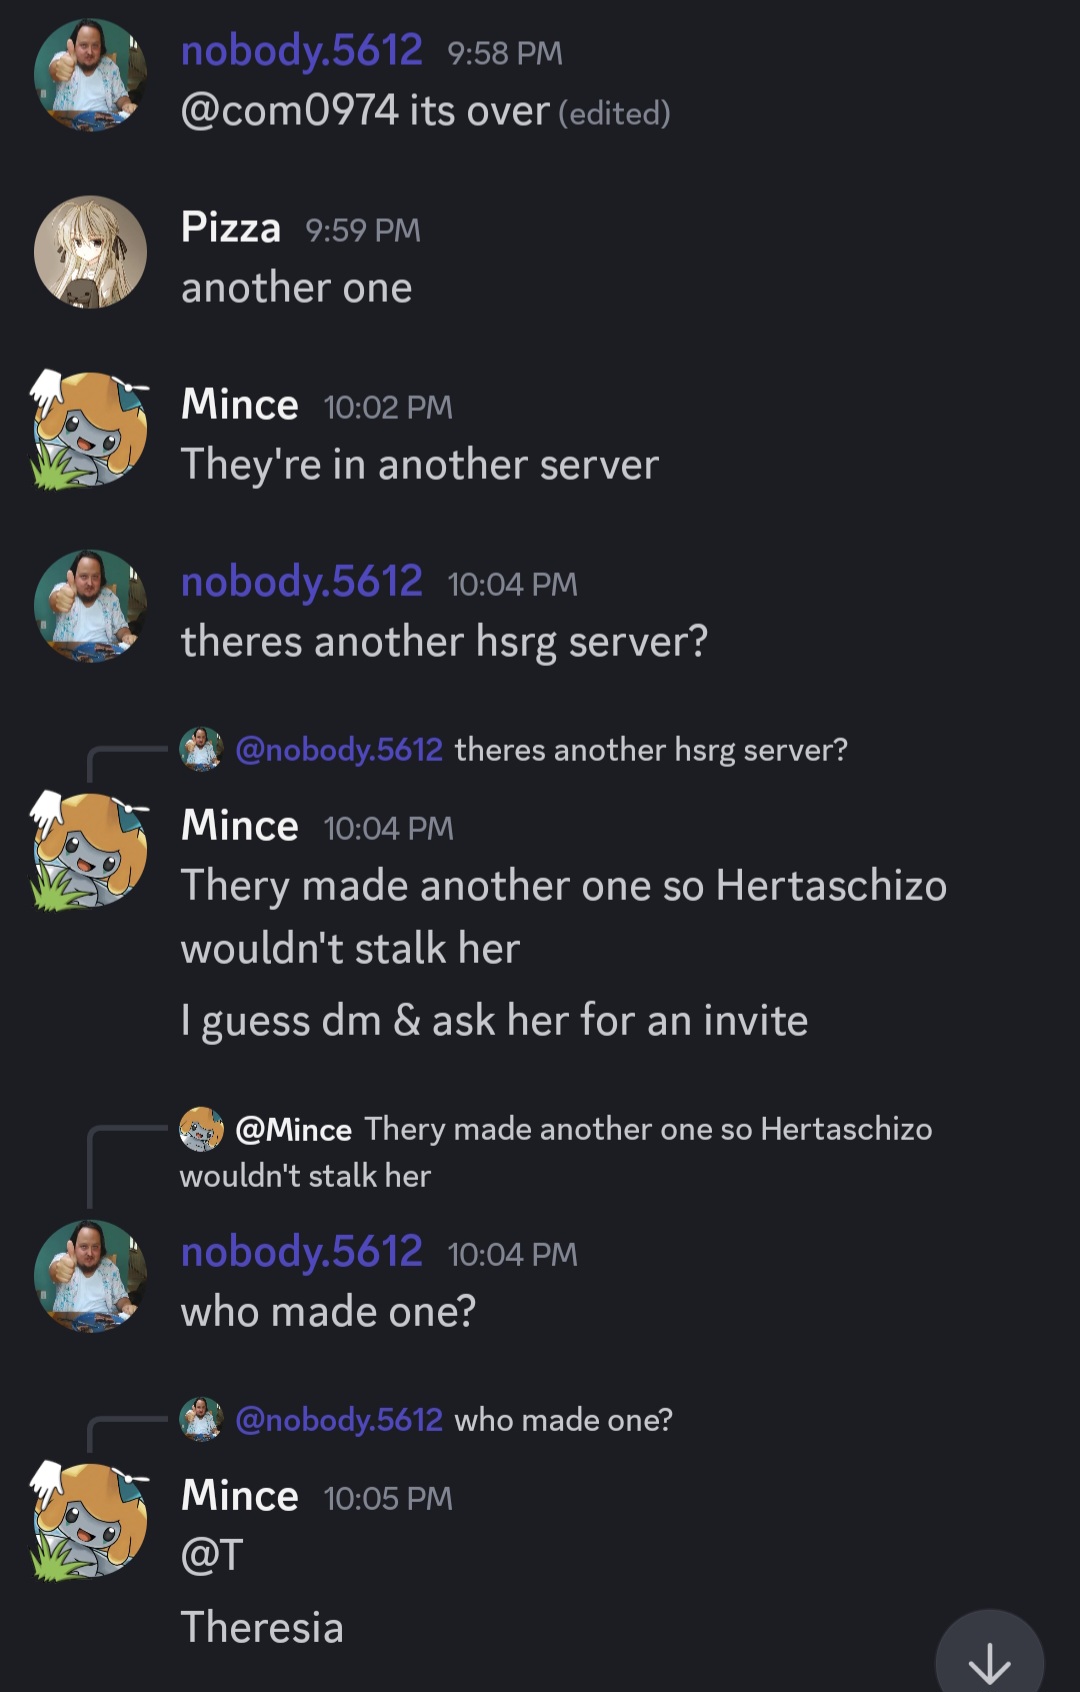The width and height of the screenshot is (1080, 1692).
Task: Jump to quoted reply 'Thery made another one so Hertaschizo'
Action: pyautogui.click(x=647, y=1129)
